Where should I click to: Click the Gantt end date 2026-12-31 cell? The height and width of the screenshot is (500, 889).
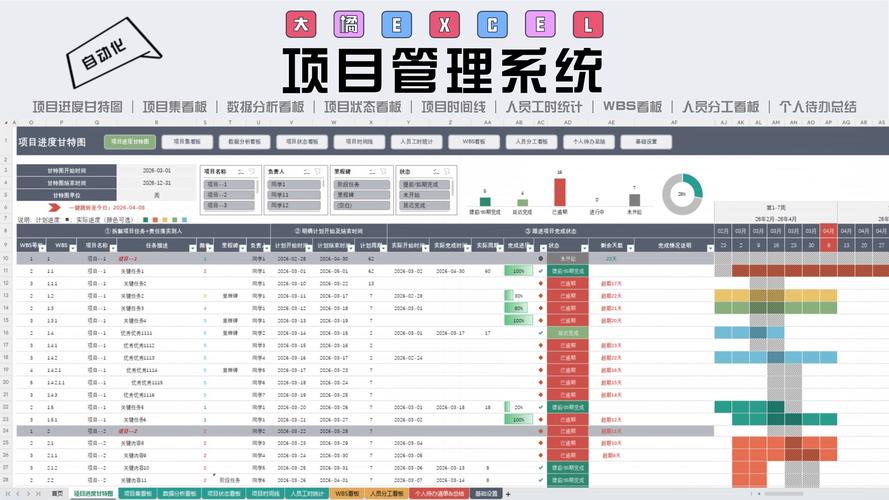coord(156,183)
